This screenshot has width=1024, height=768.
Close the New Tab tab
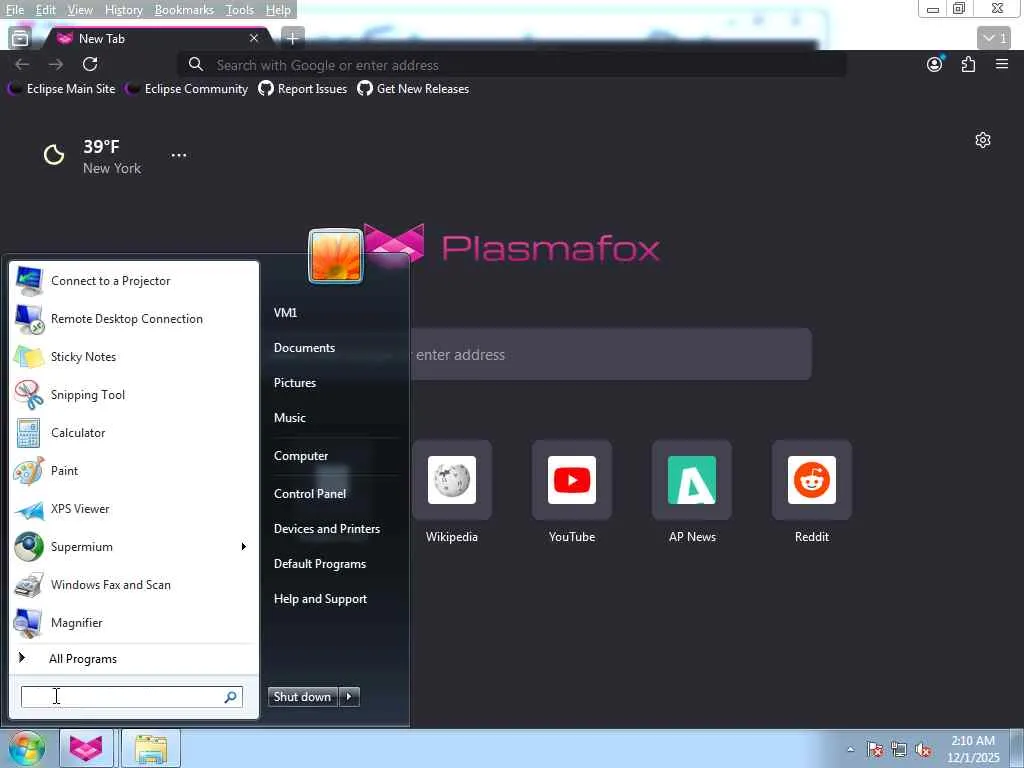pos(254,39)
